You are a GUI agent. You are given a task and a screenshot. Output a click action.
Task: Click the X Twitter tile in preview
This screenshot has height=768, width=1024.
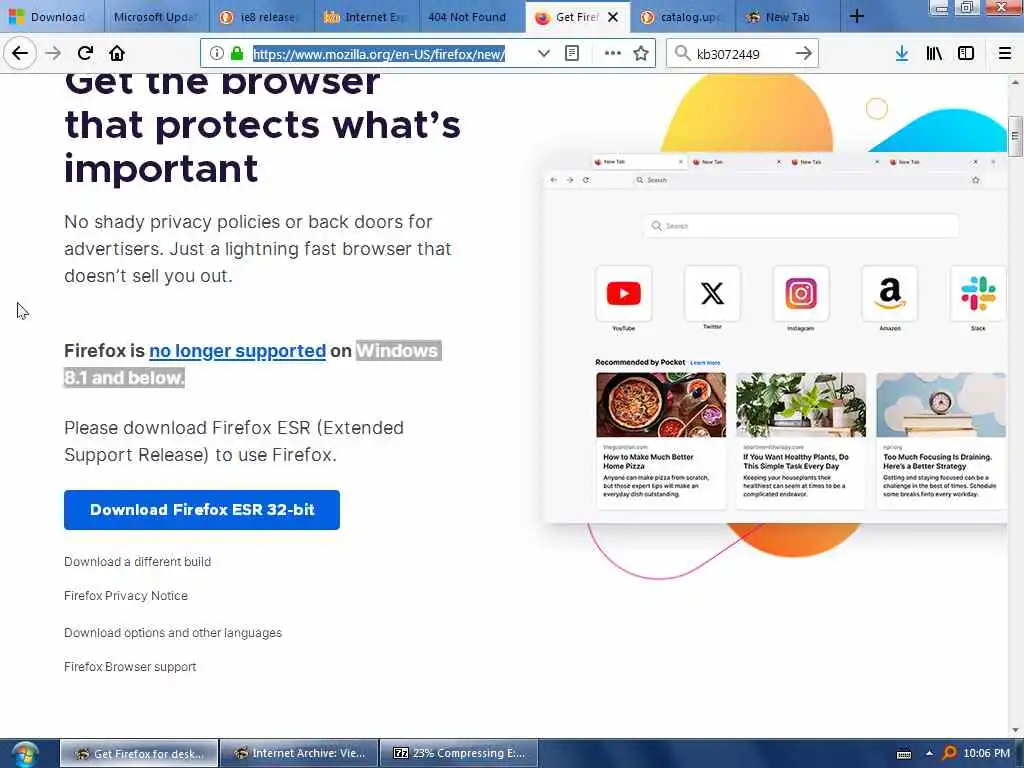pos(712,293)
